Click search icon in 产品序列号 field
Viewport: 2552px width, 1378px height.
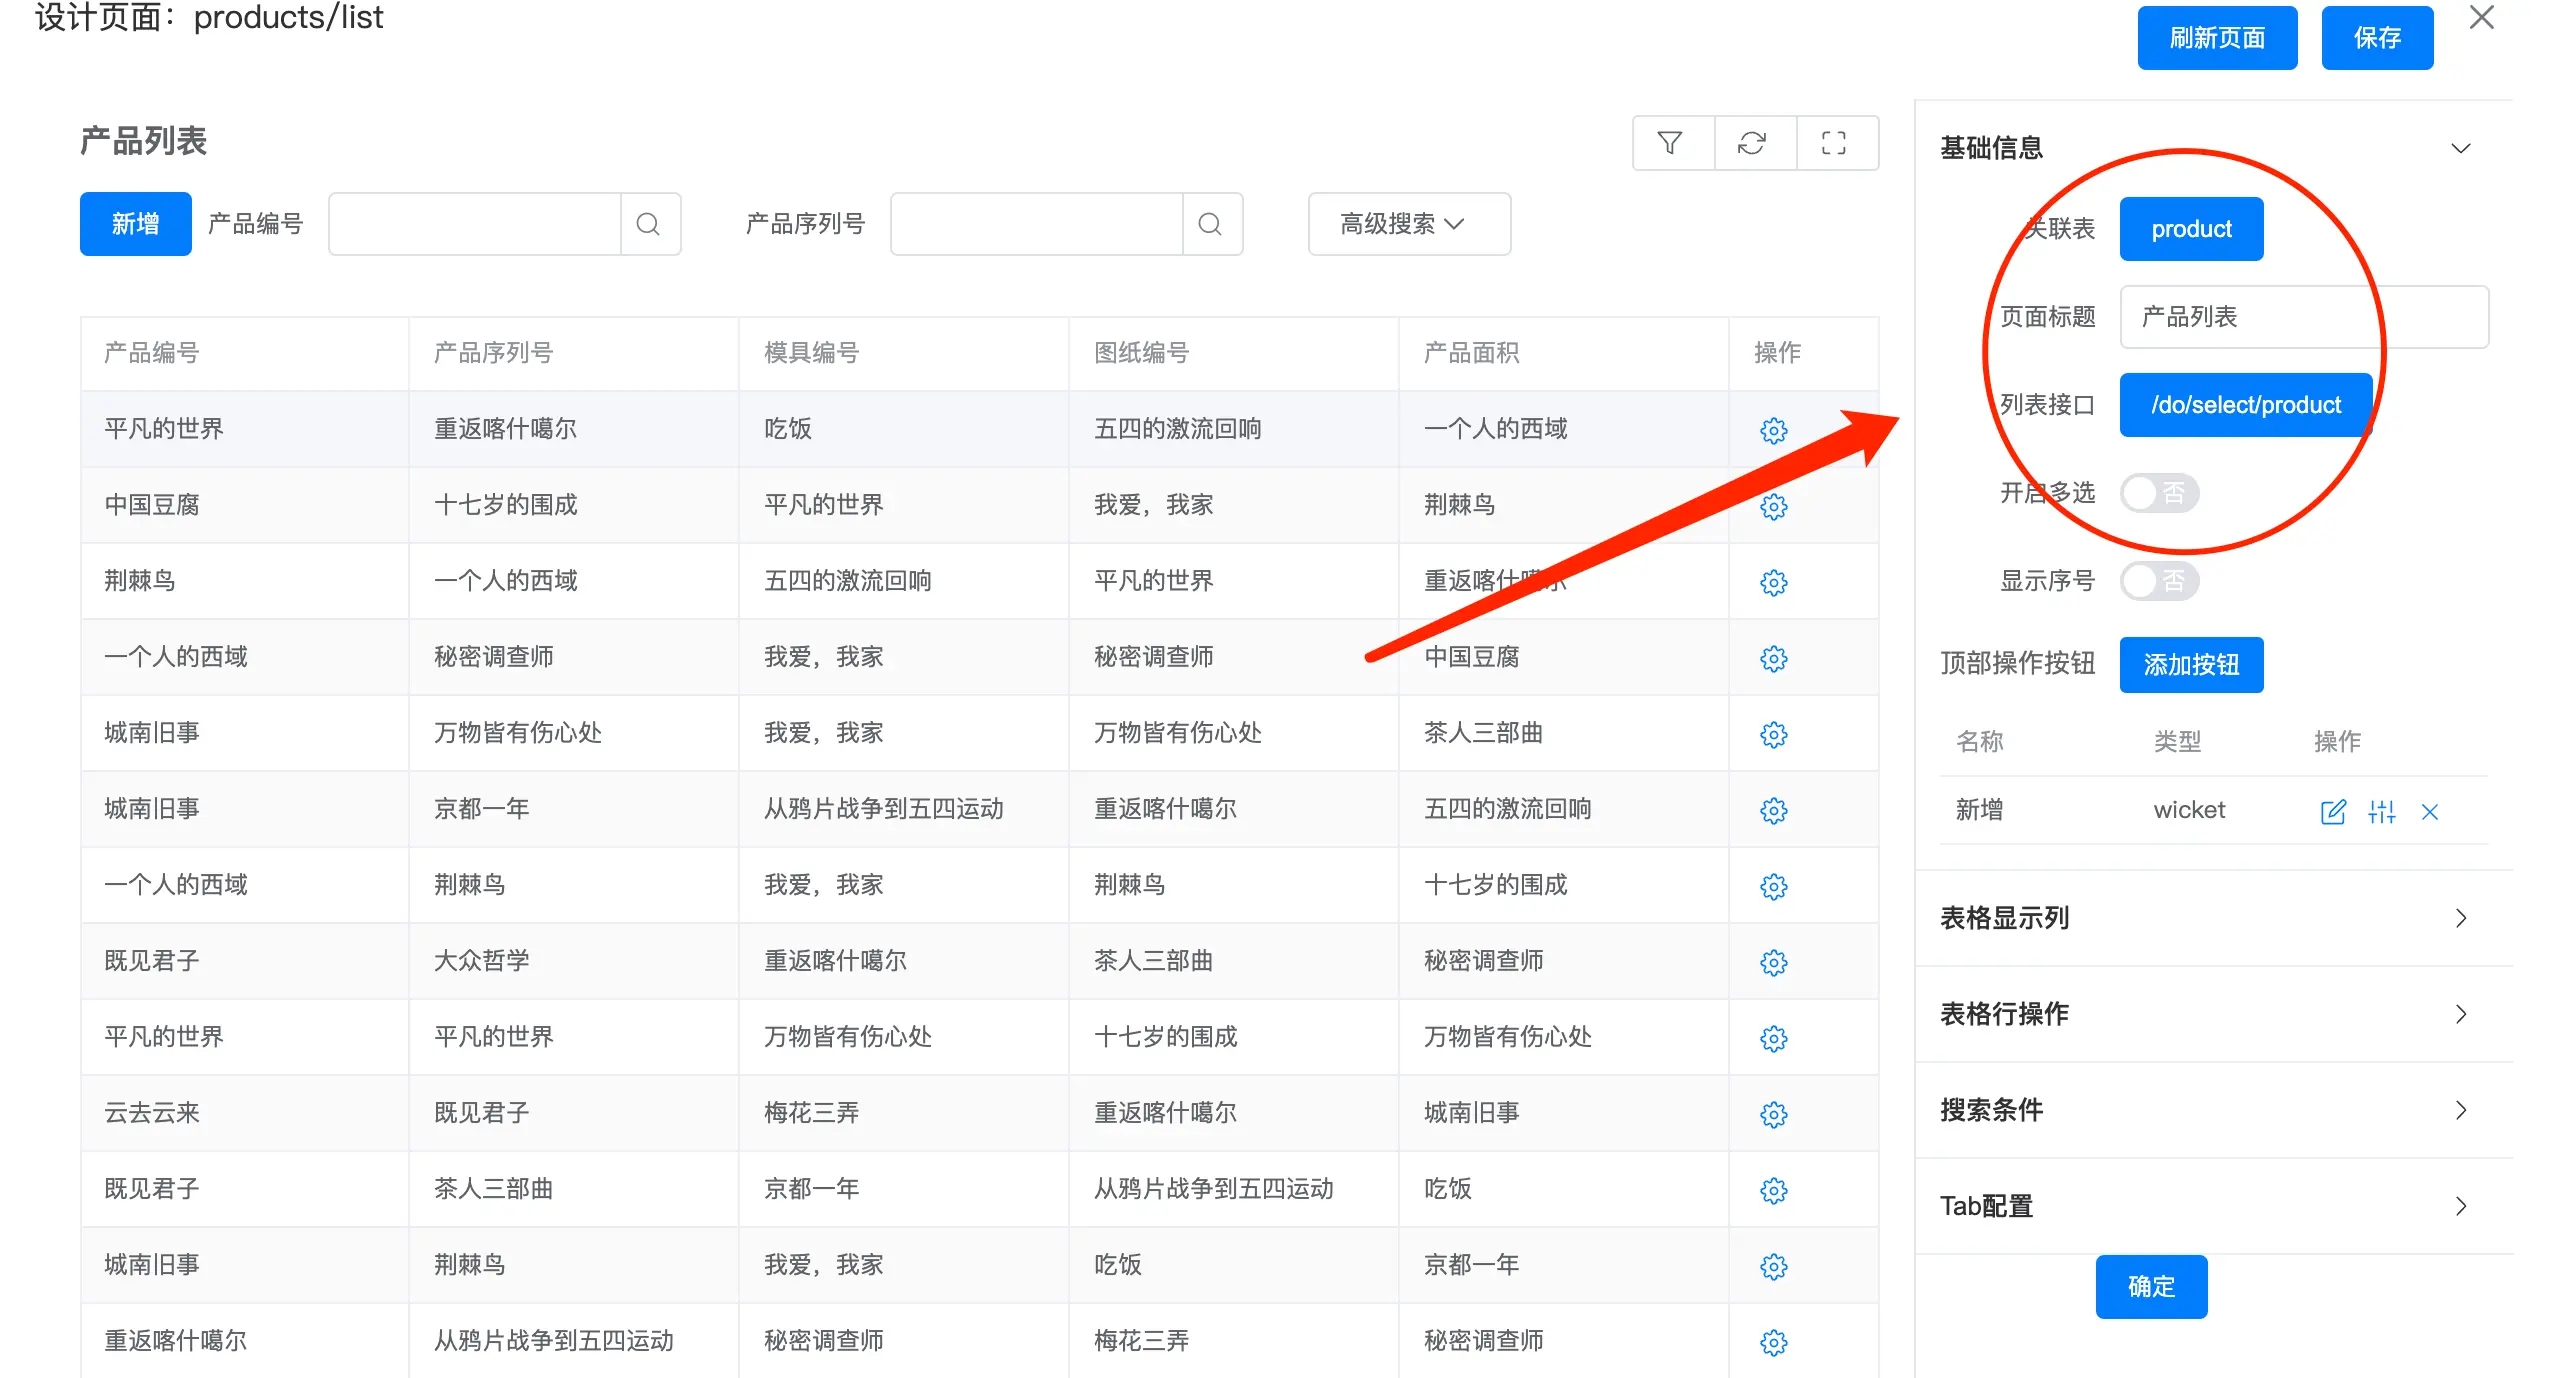pos(1210,224)
